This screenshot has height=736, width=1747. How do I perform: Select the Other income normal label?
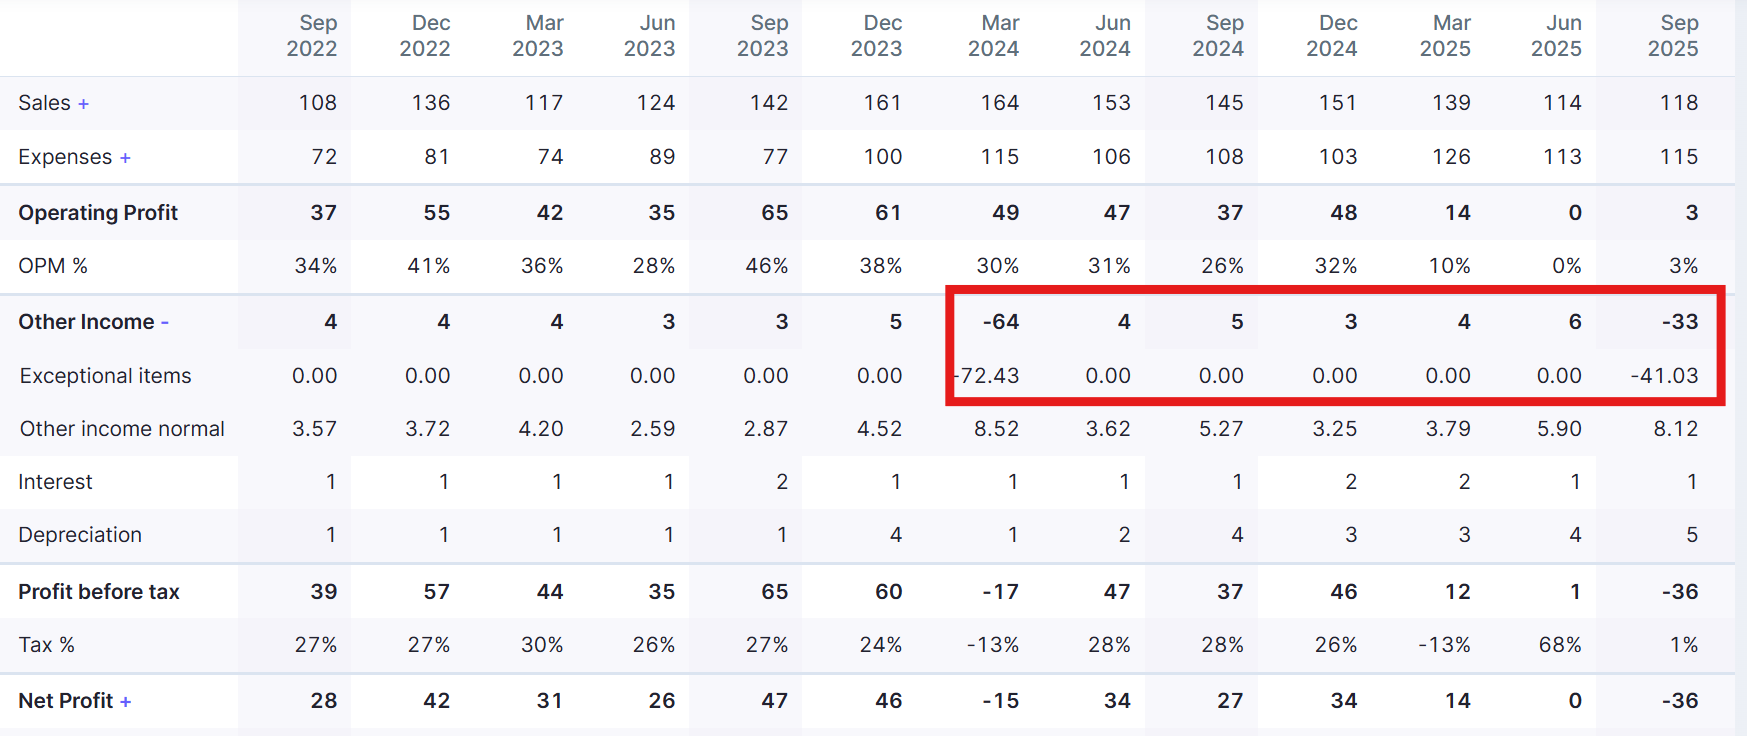coord(122,429)
